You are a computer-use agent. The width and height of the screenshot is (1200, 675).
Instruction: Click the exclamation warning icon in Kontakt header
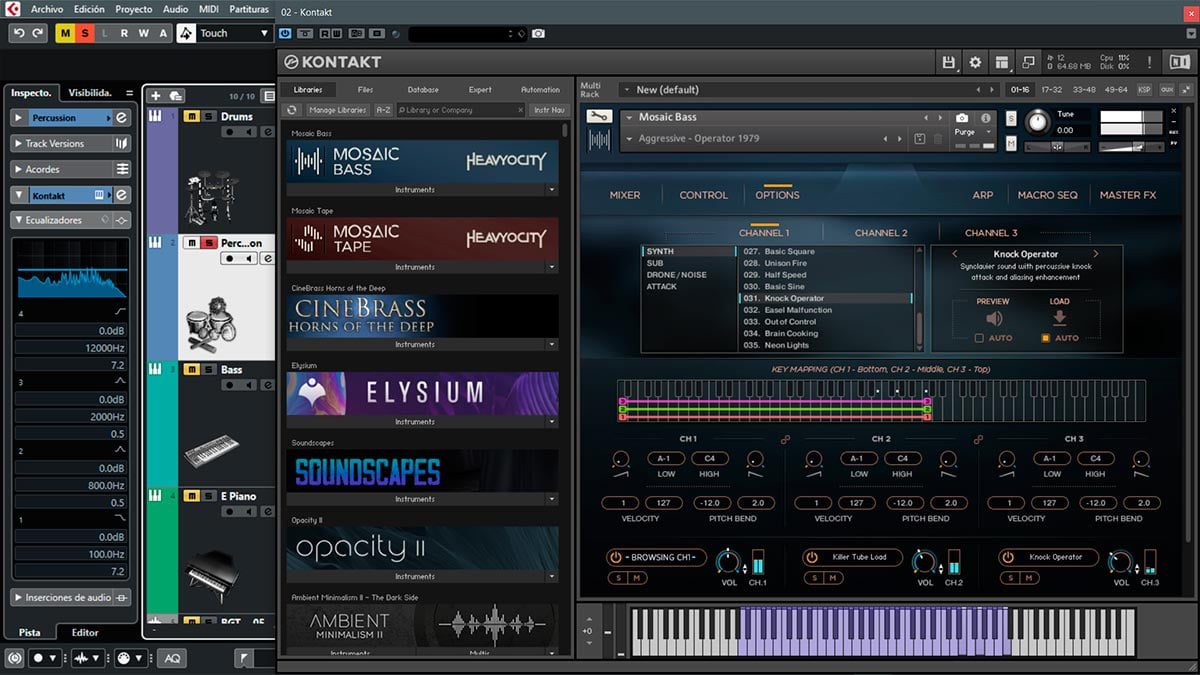pos(1150,62)
